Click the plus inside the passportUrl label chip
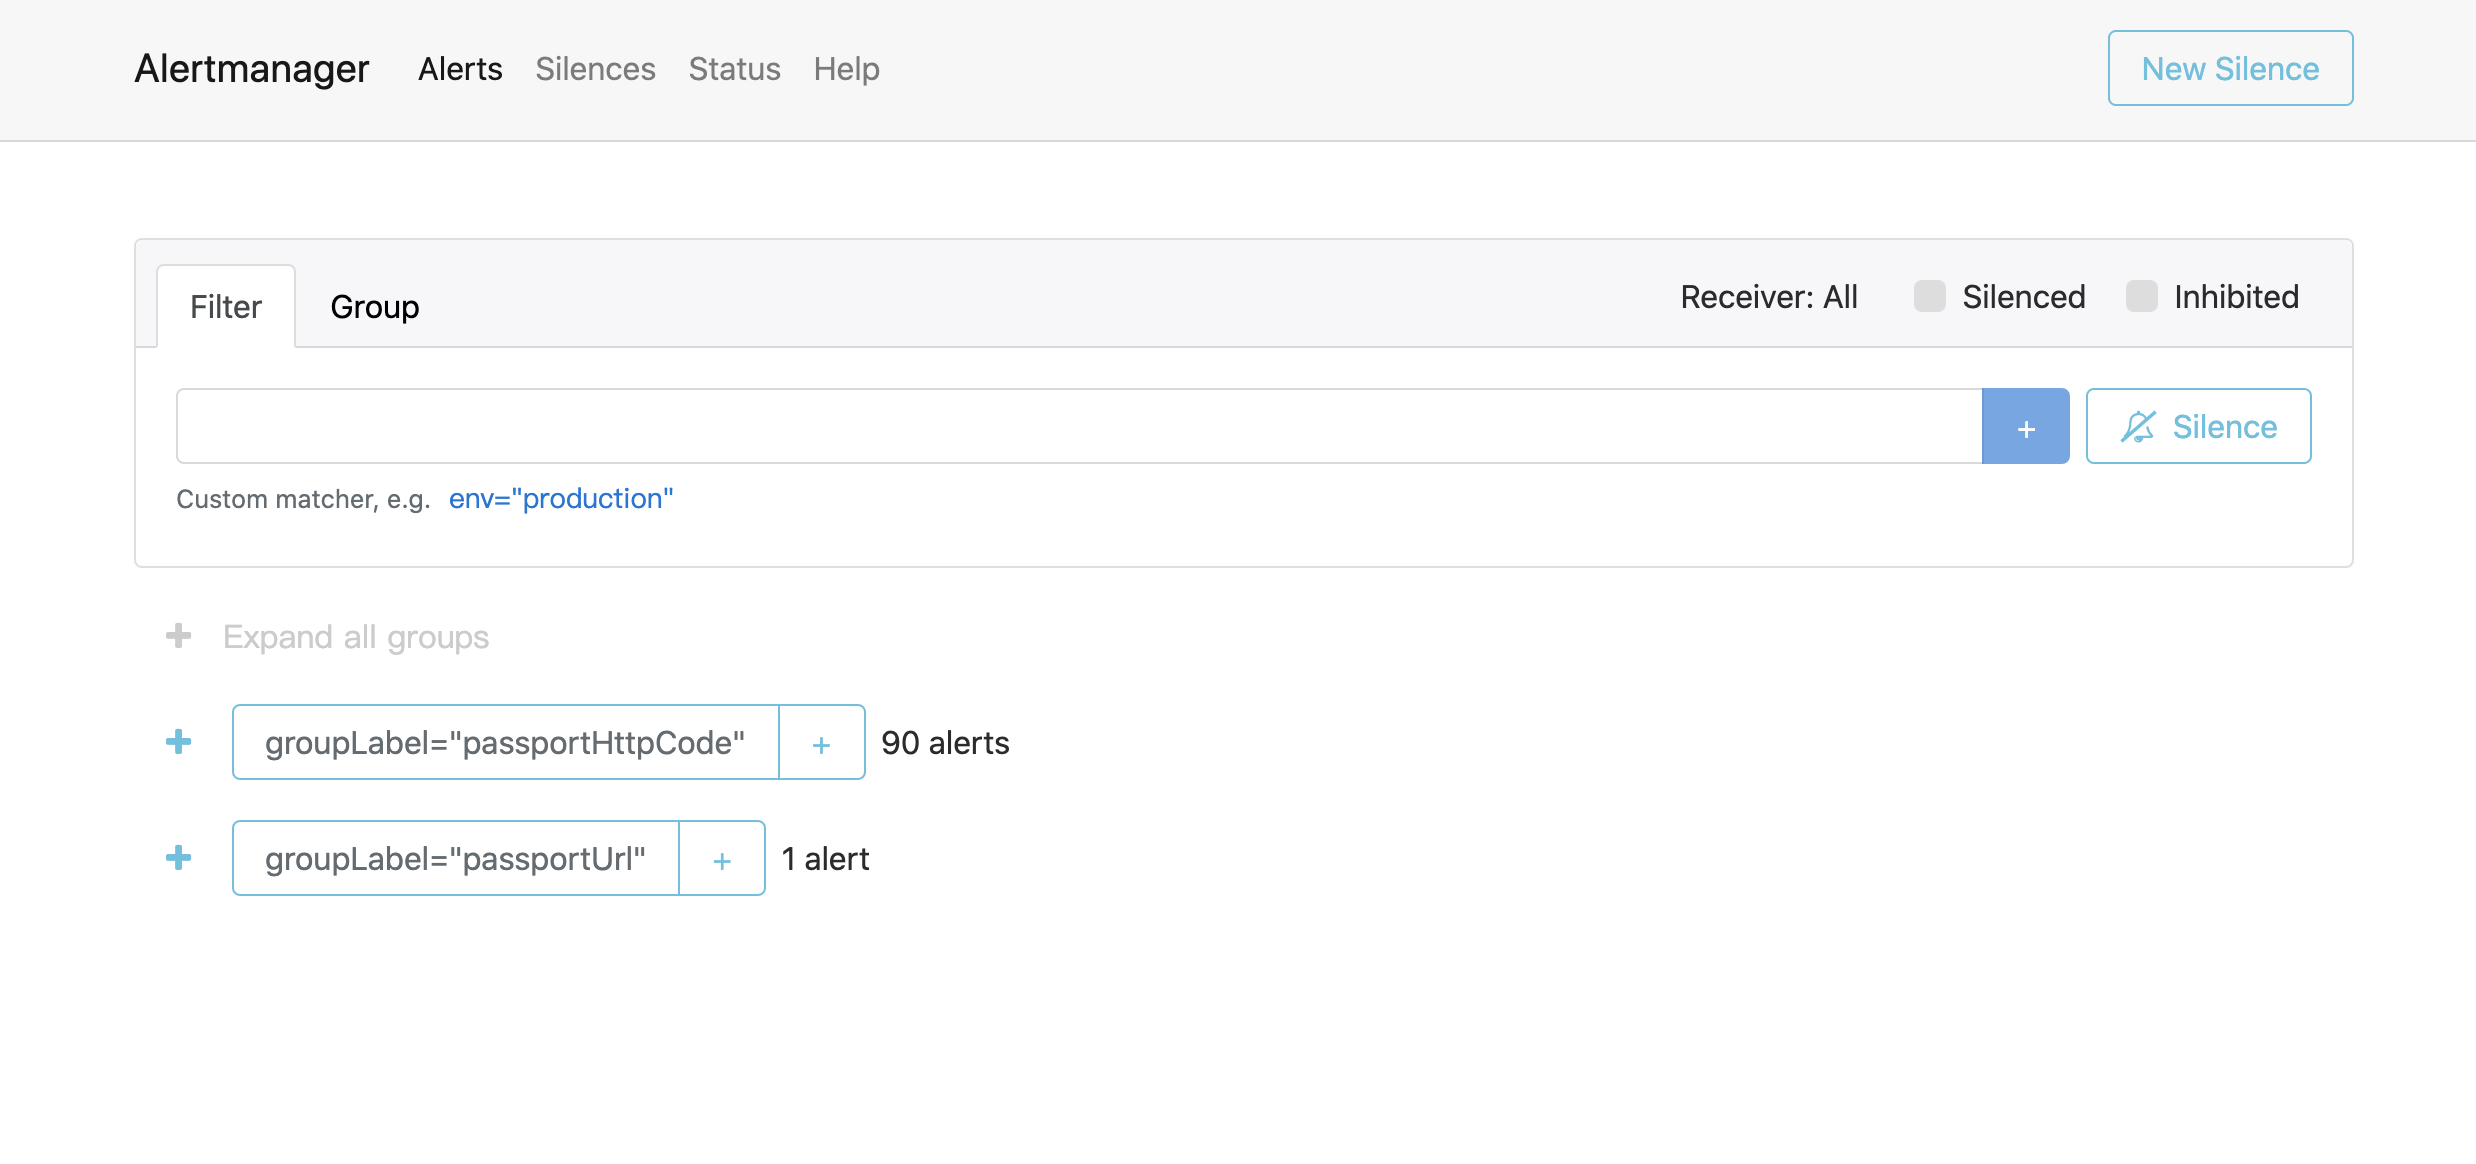This screenshot has height=1164, width=2476. point(721,858)
